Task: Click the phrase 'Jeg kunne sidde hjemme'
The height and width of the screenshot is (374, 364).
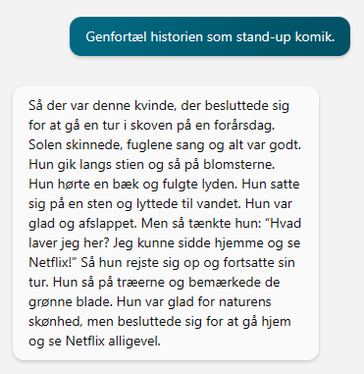Action: coord(188,243)
